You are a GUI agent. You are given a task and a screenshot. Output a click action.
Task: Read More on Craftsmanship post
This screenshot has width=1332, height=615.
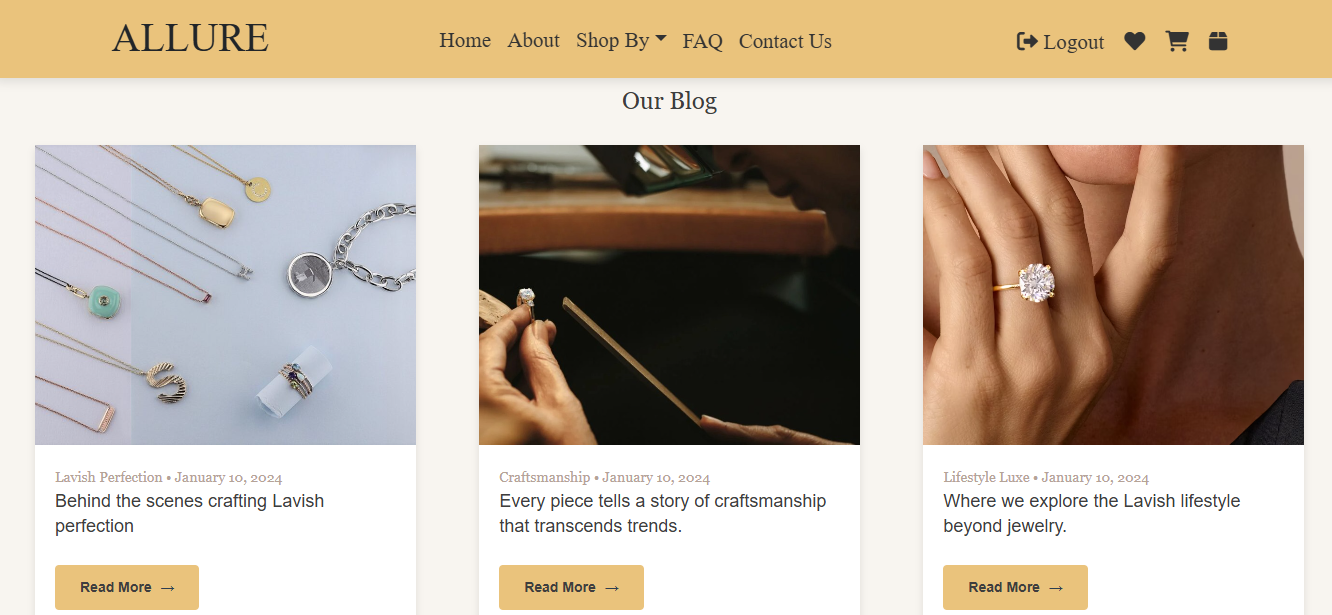[571, 587]
